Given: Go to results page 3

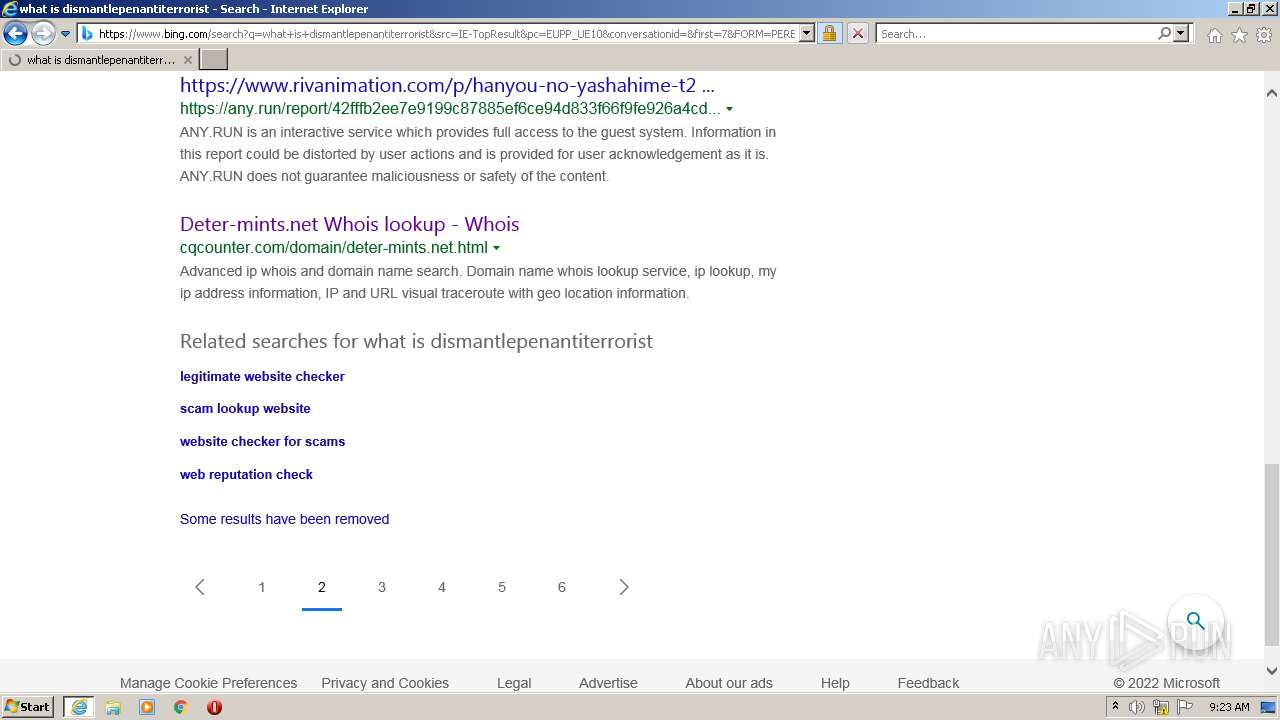Looking at the screenshot, I should pos(382,587).
